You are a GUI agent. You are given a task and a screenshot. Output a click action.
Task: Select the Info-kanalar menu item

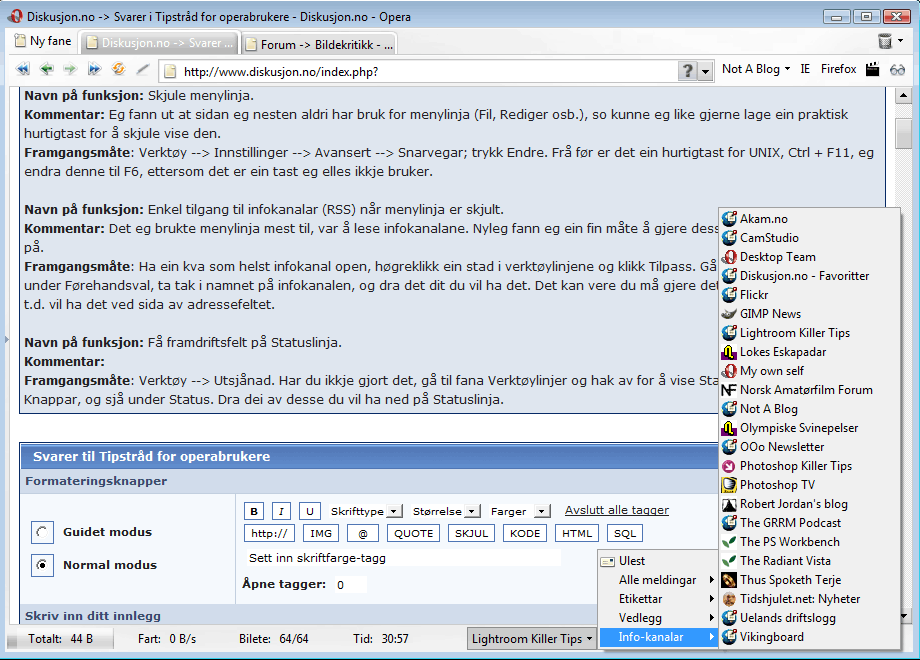click(658, 637)
